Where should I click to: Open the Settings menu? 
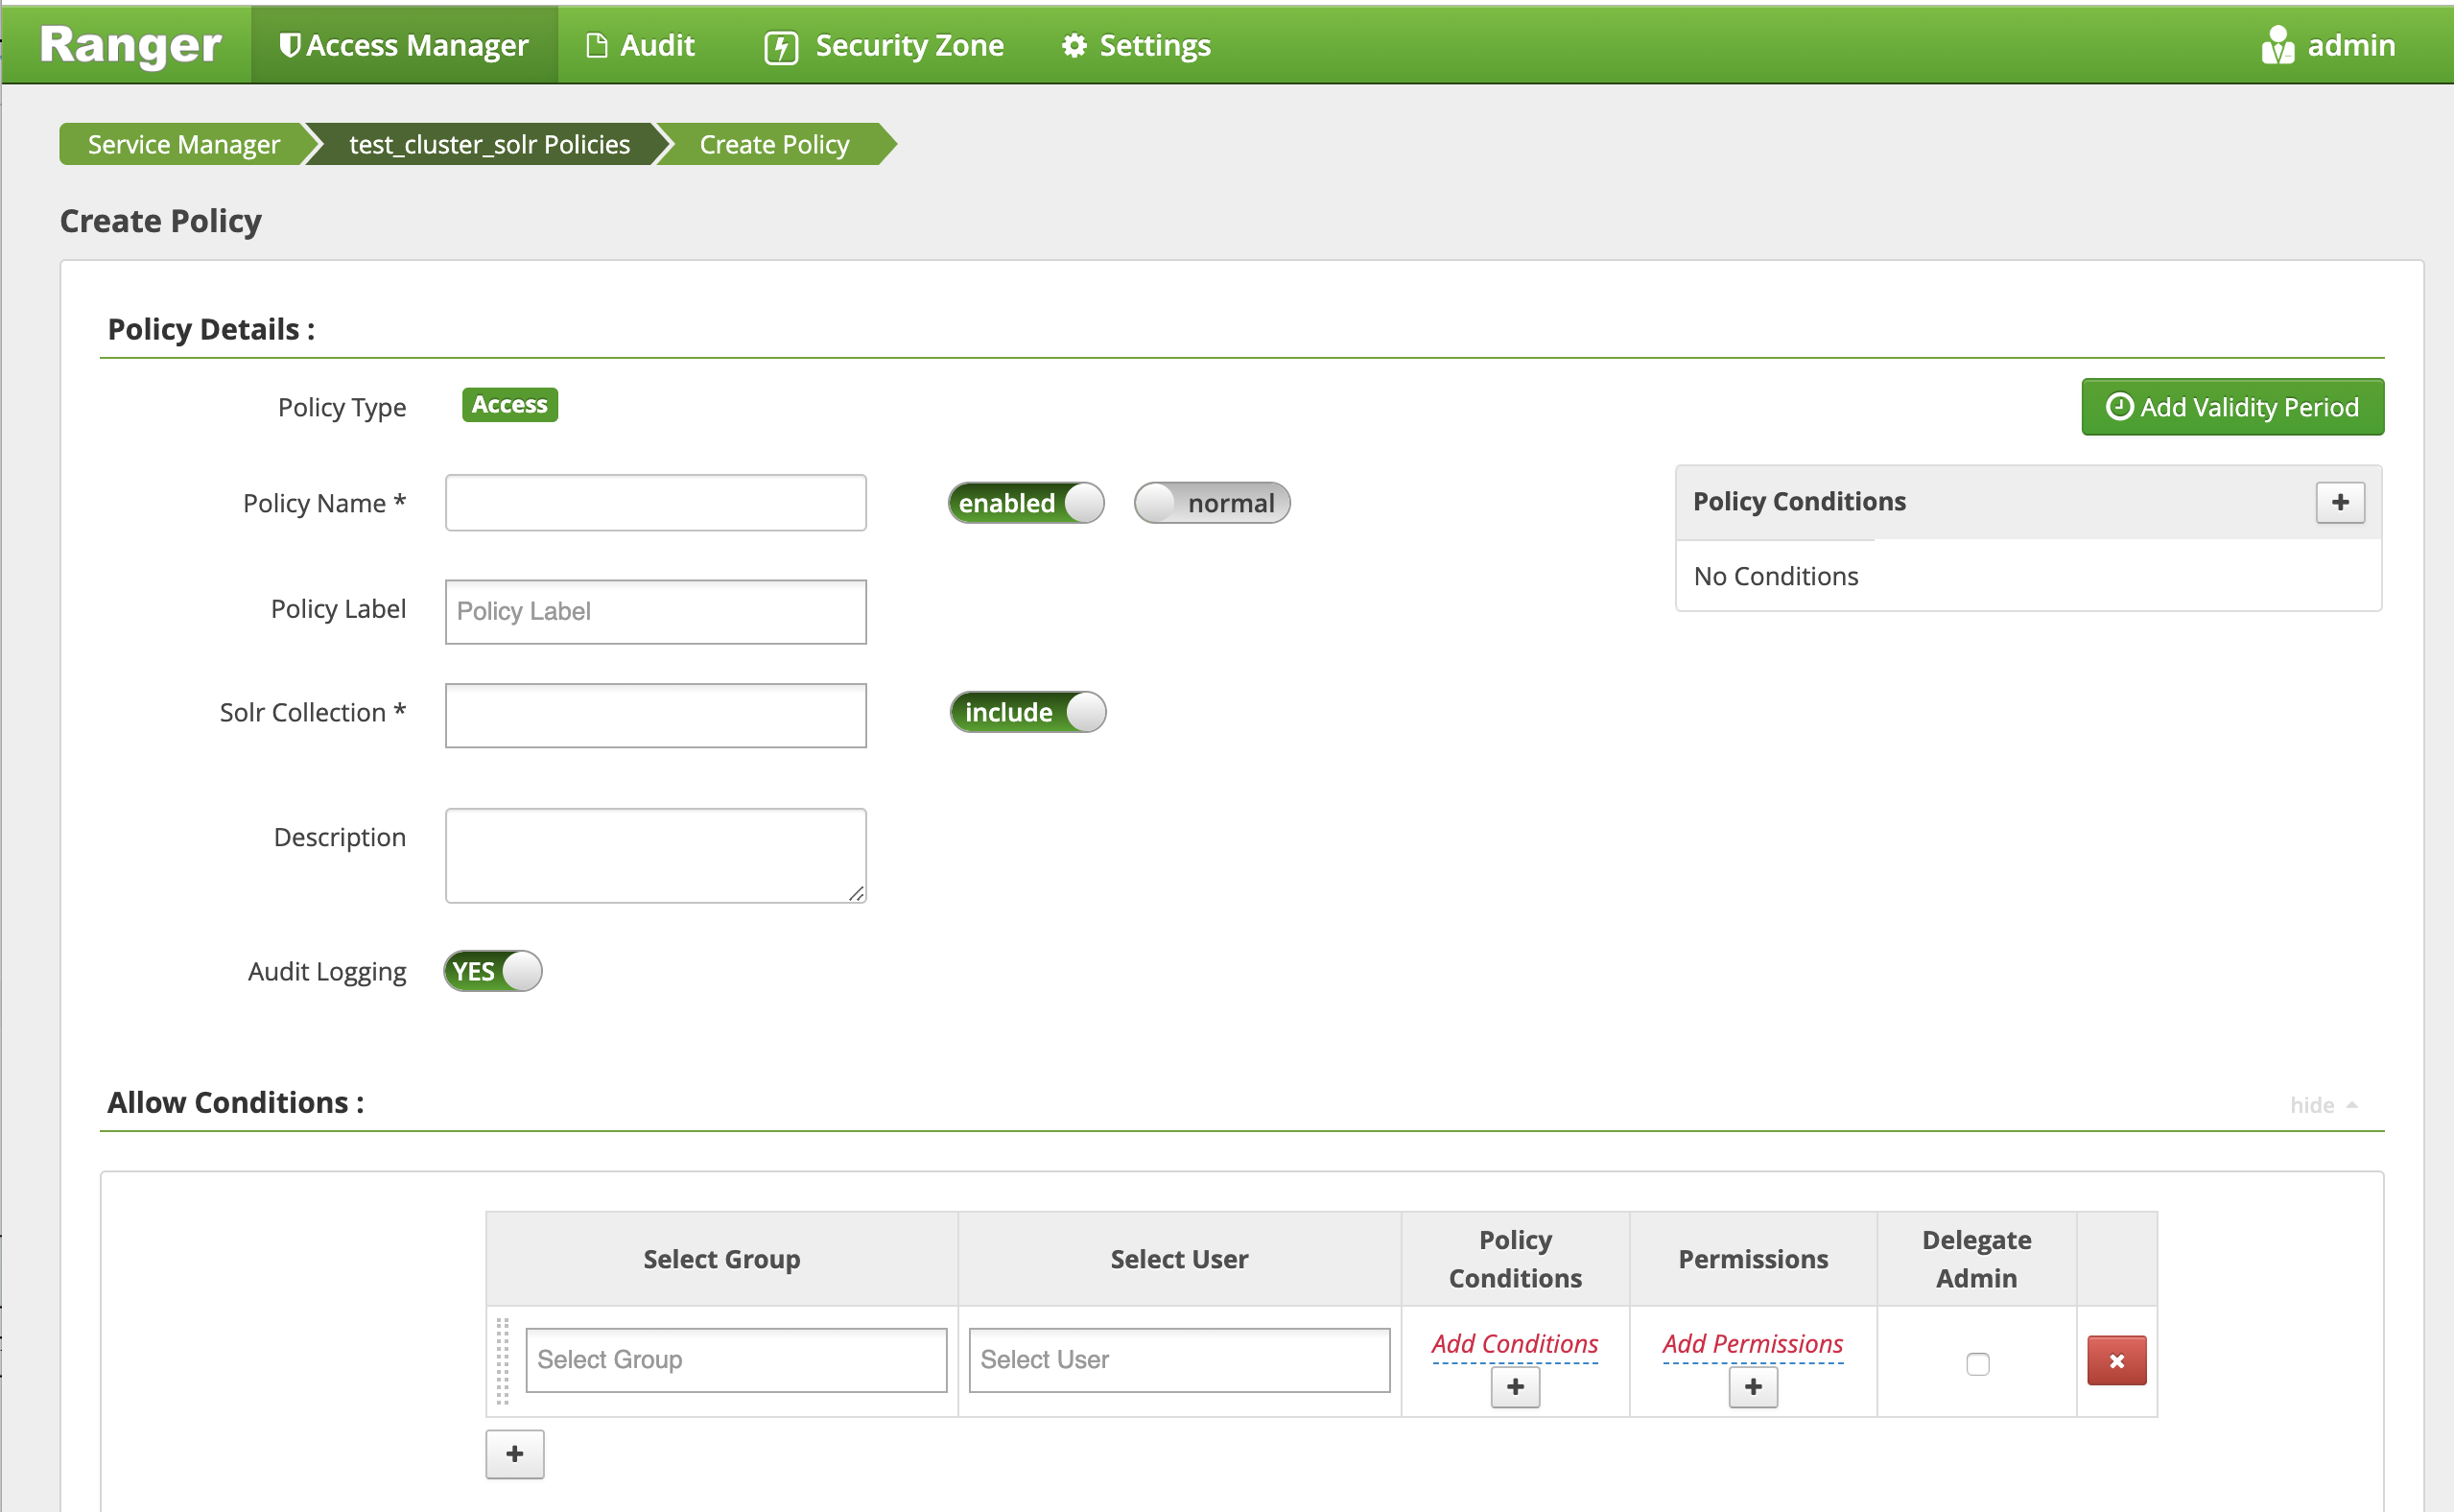point(1136,45)
